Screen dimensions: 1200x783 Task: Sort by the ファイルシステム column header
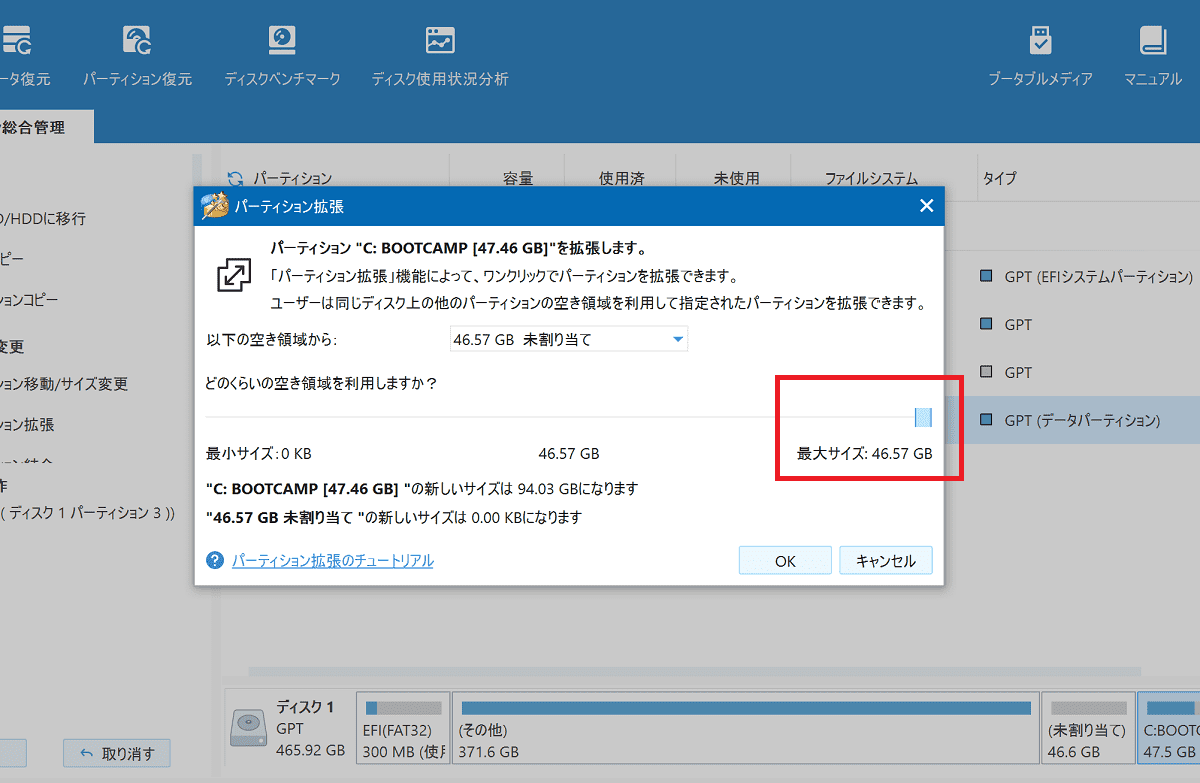(x=871, y=179)
